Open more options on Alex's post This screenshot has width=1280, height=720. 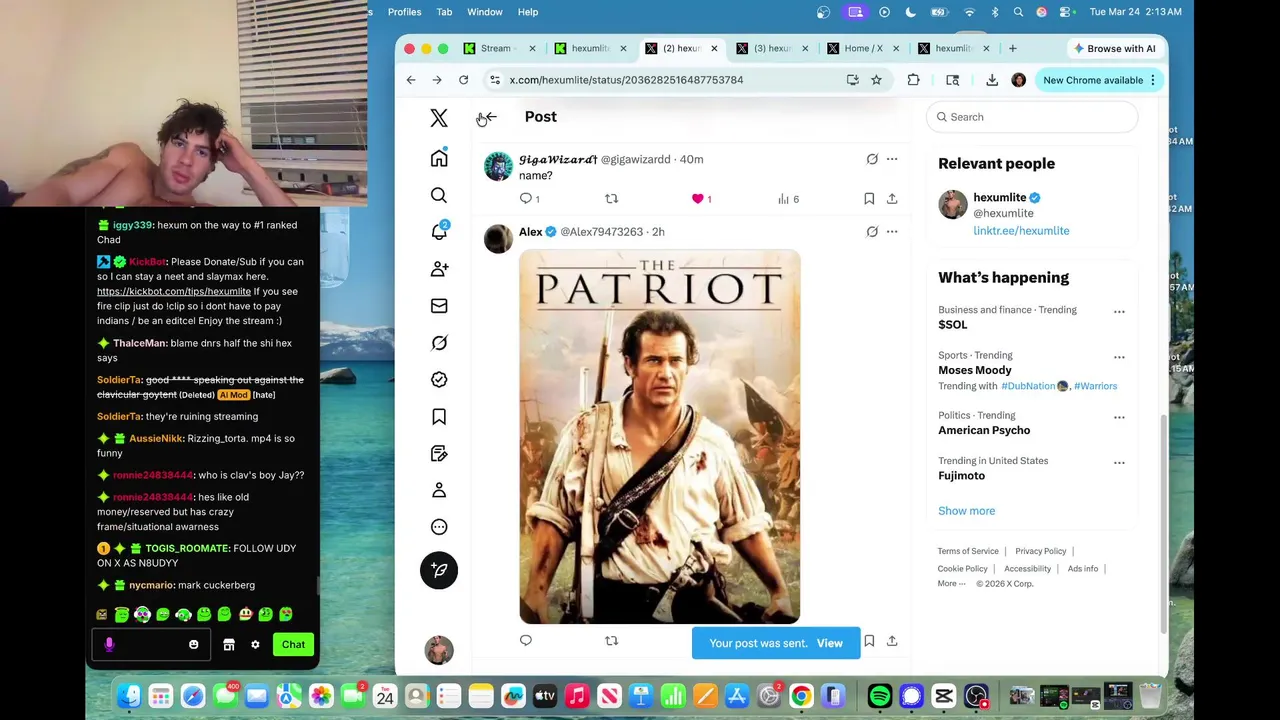pos(892,232)
